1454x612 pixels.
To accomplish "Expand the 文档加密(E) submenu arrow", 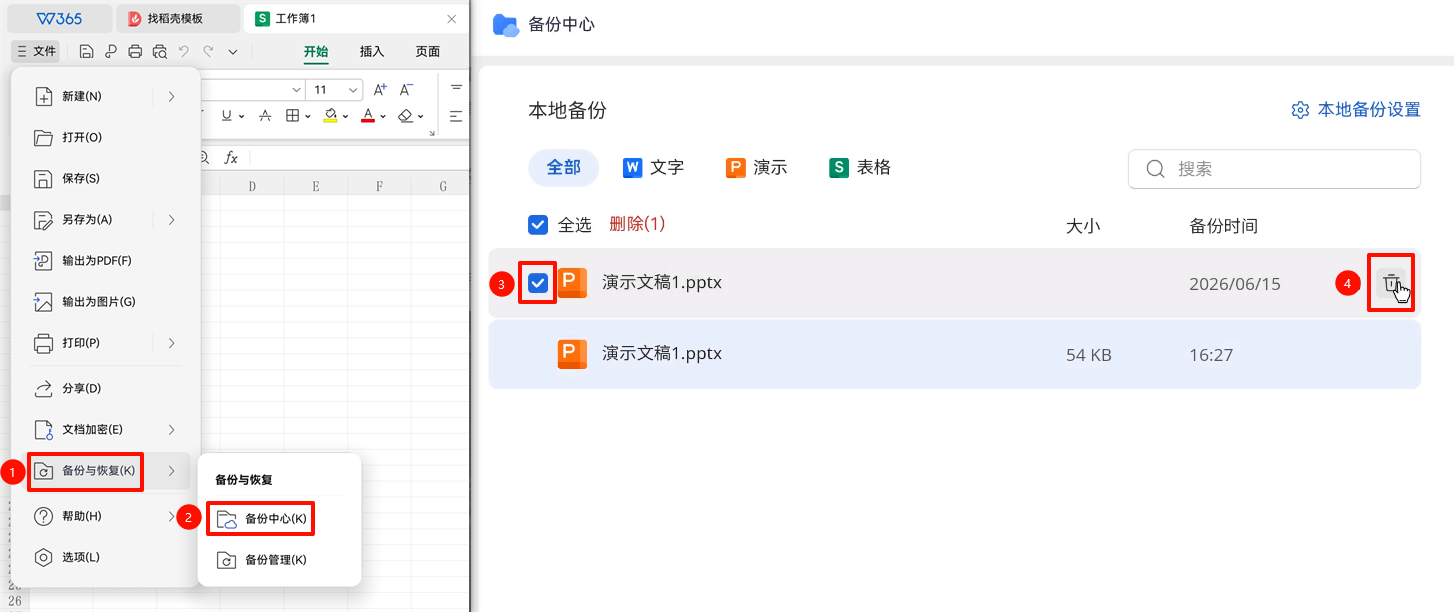I will (x=172, y=429).
